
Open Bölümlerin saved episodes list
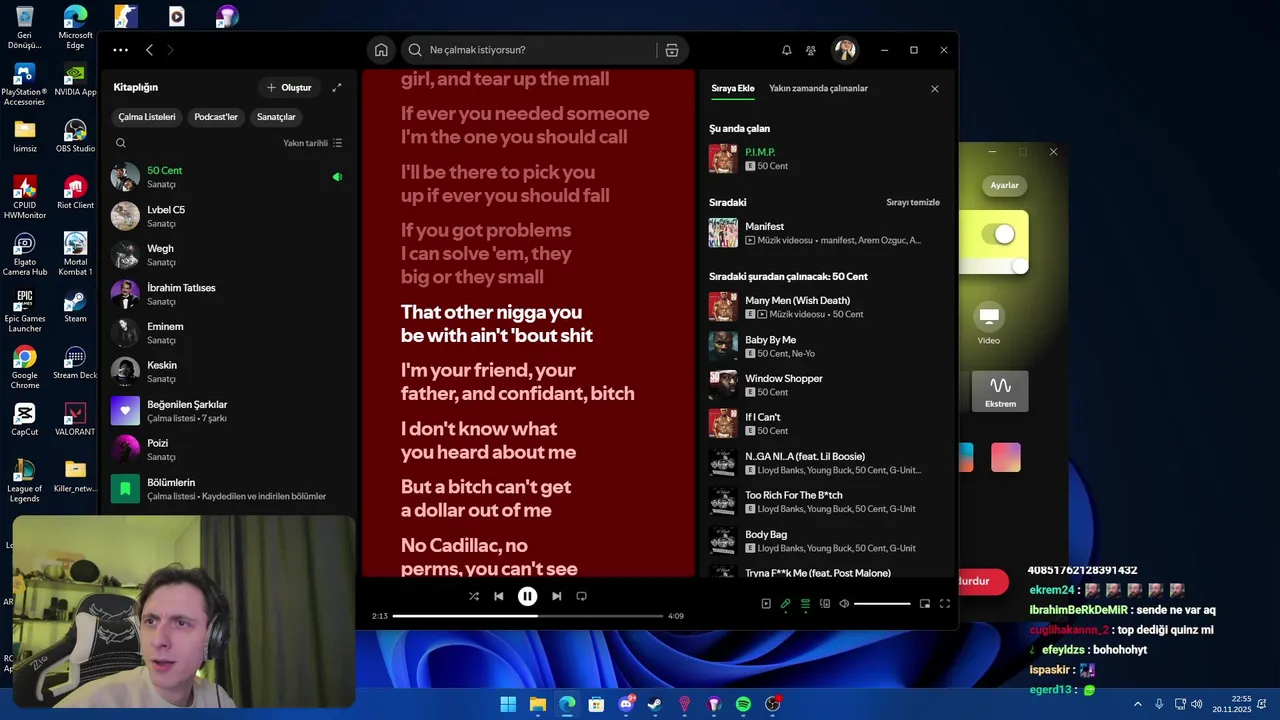(x=228, y=489)
